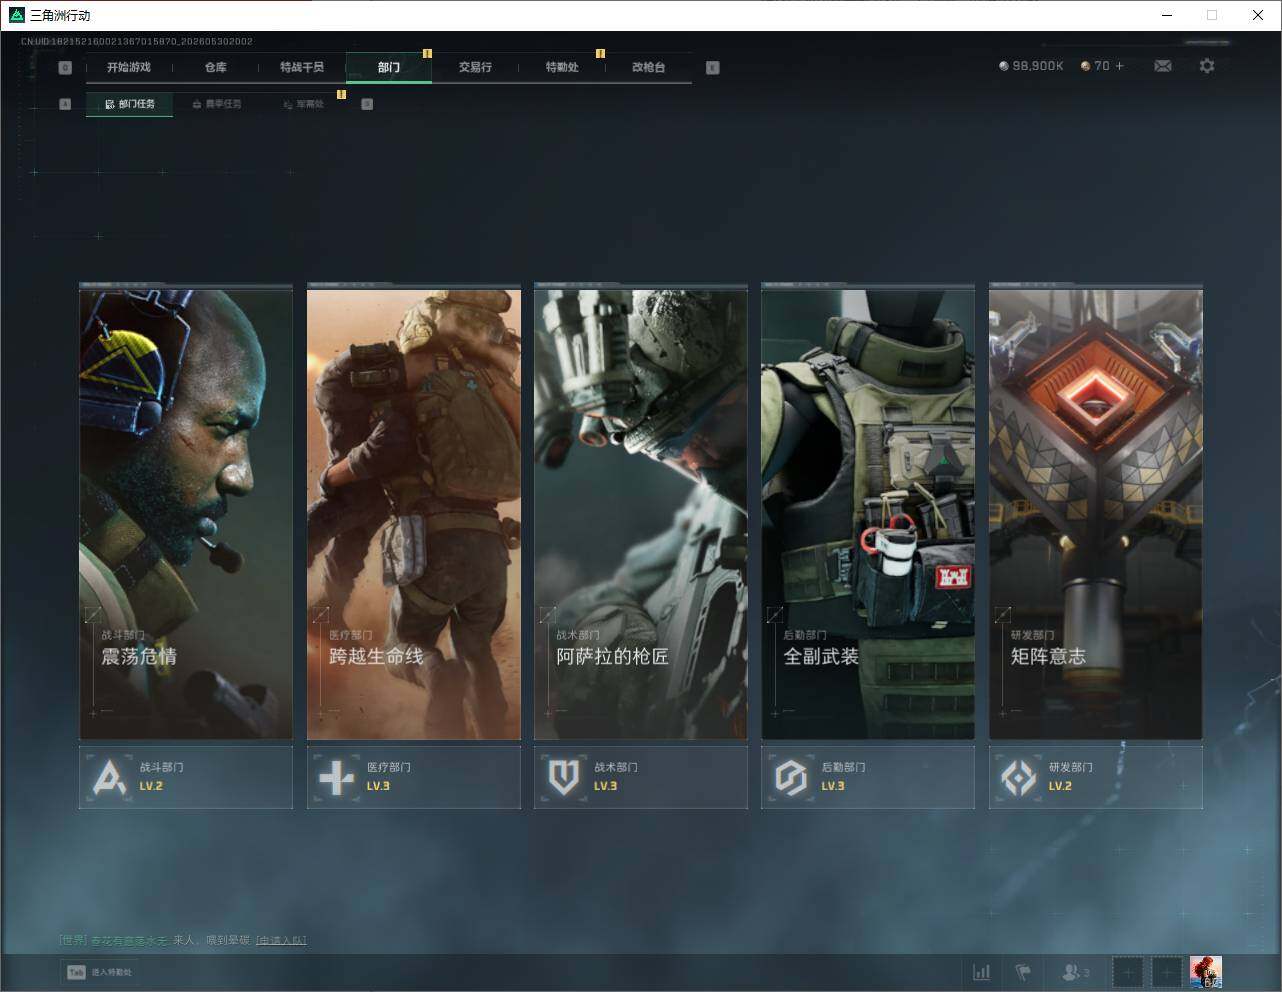Click the A key sub-tab icon
Viewport: 1282px width, 992px height.
[x=65, y=104]
